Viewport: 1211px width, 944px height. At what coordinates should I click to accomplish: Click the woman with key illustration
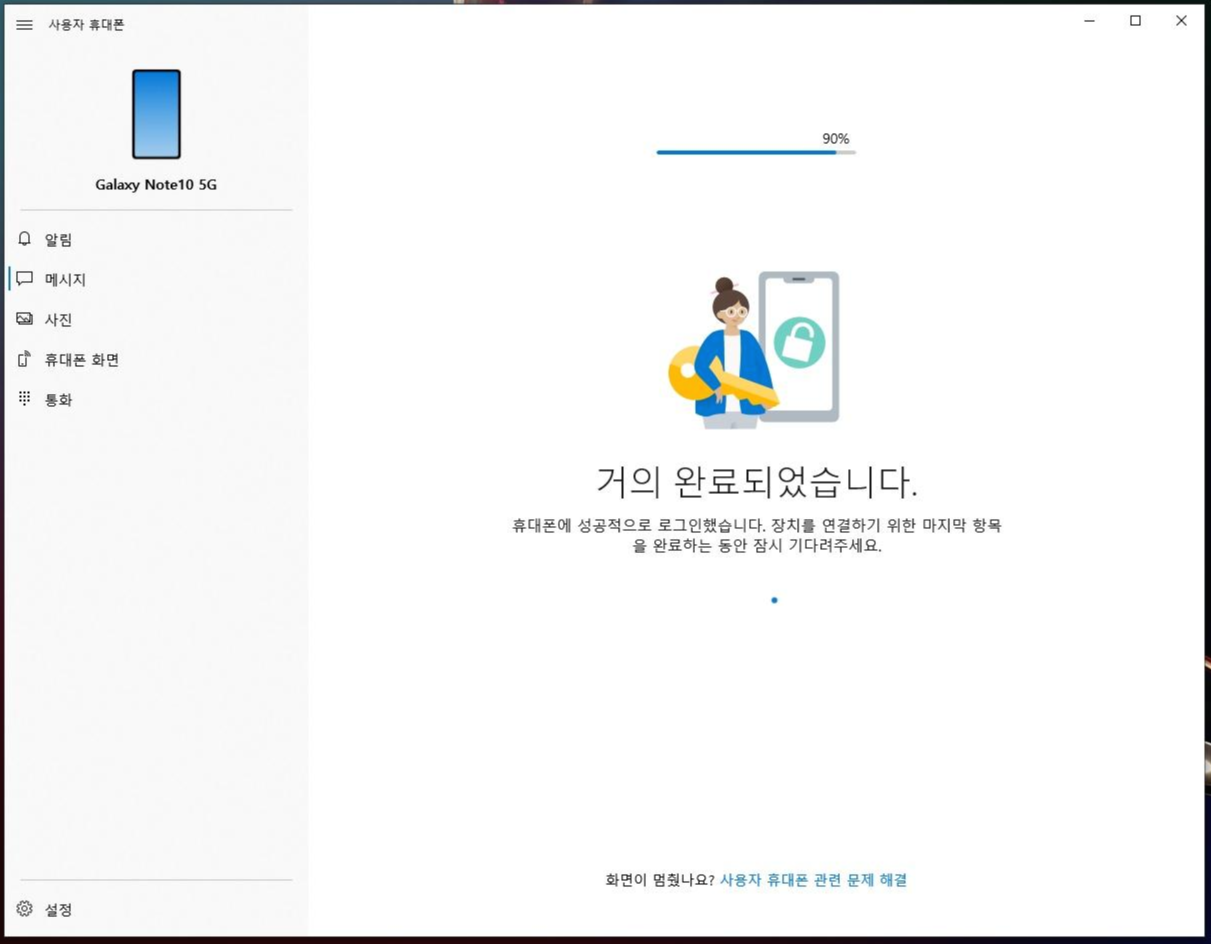pyautogui.click(x=755, y=350)
